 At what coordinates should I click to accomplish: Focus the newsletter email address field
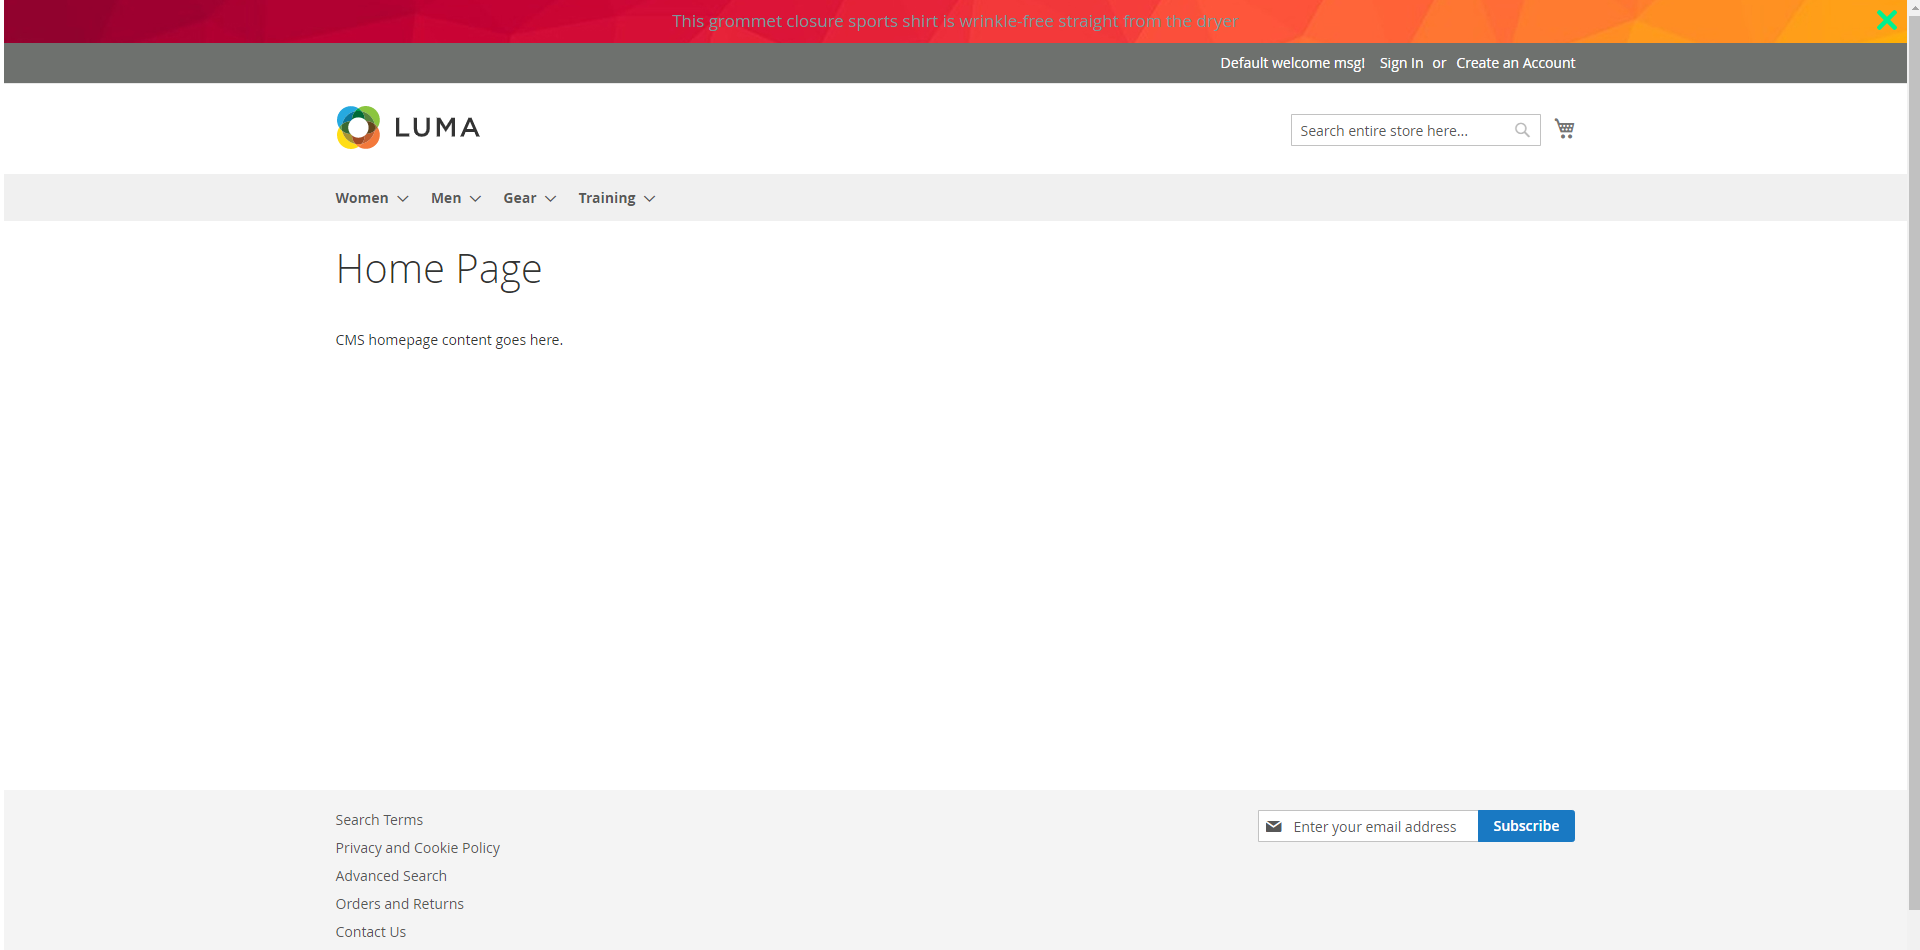1380,827
